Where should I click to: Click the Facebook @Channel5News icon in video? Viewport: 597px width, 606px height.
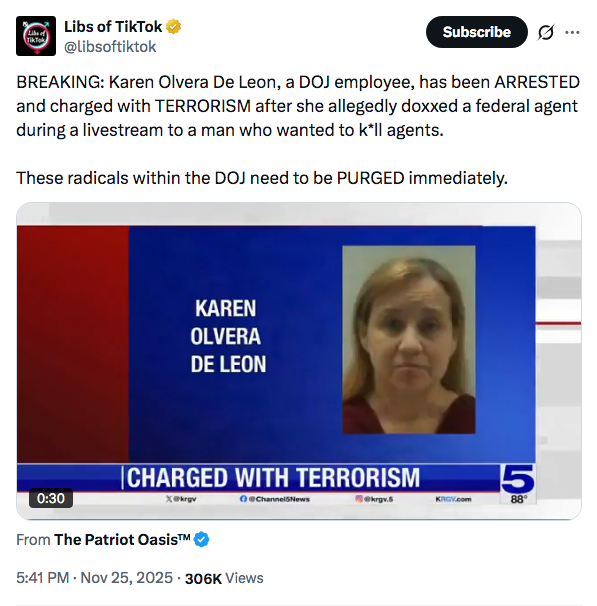pyautogui.click(x=243, y=499)
